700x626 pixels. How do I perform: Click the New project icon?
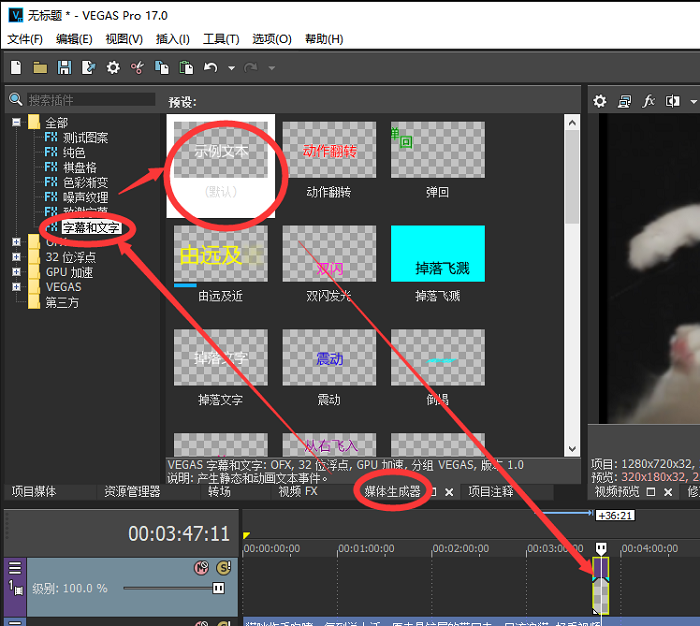[16, 67]
